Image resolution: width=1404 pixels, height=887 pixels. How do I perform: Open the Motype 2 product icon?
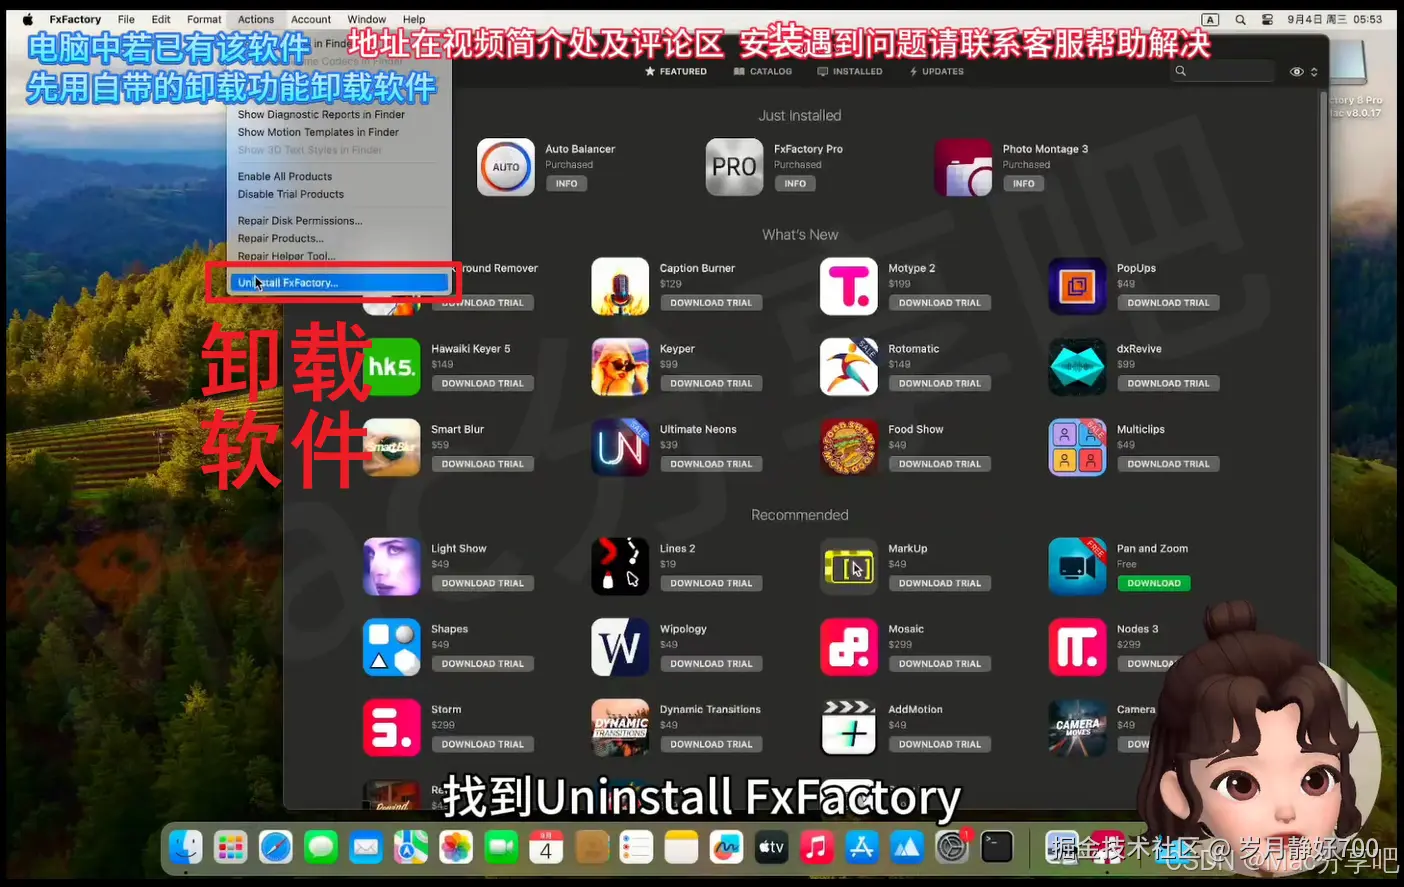click(848, 286)
